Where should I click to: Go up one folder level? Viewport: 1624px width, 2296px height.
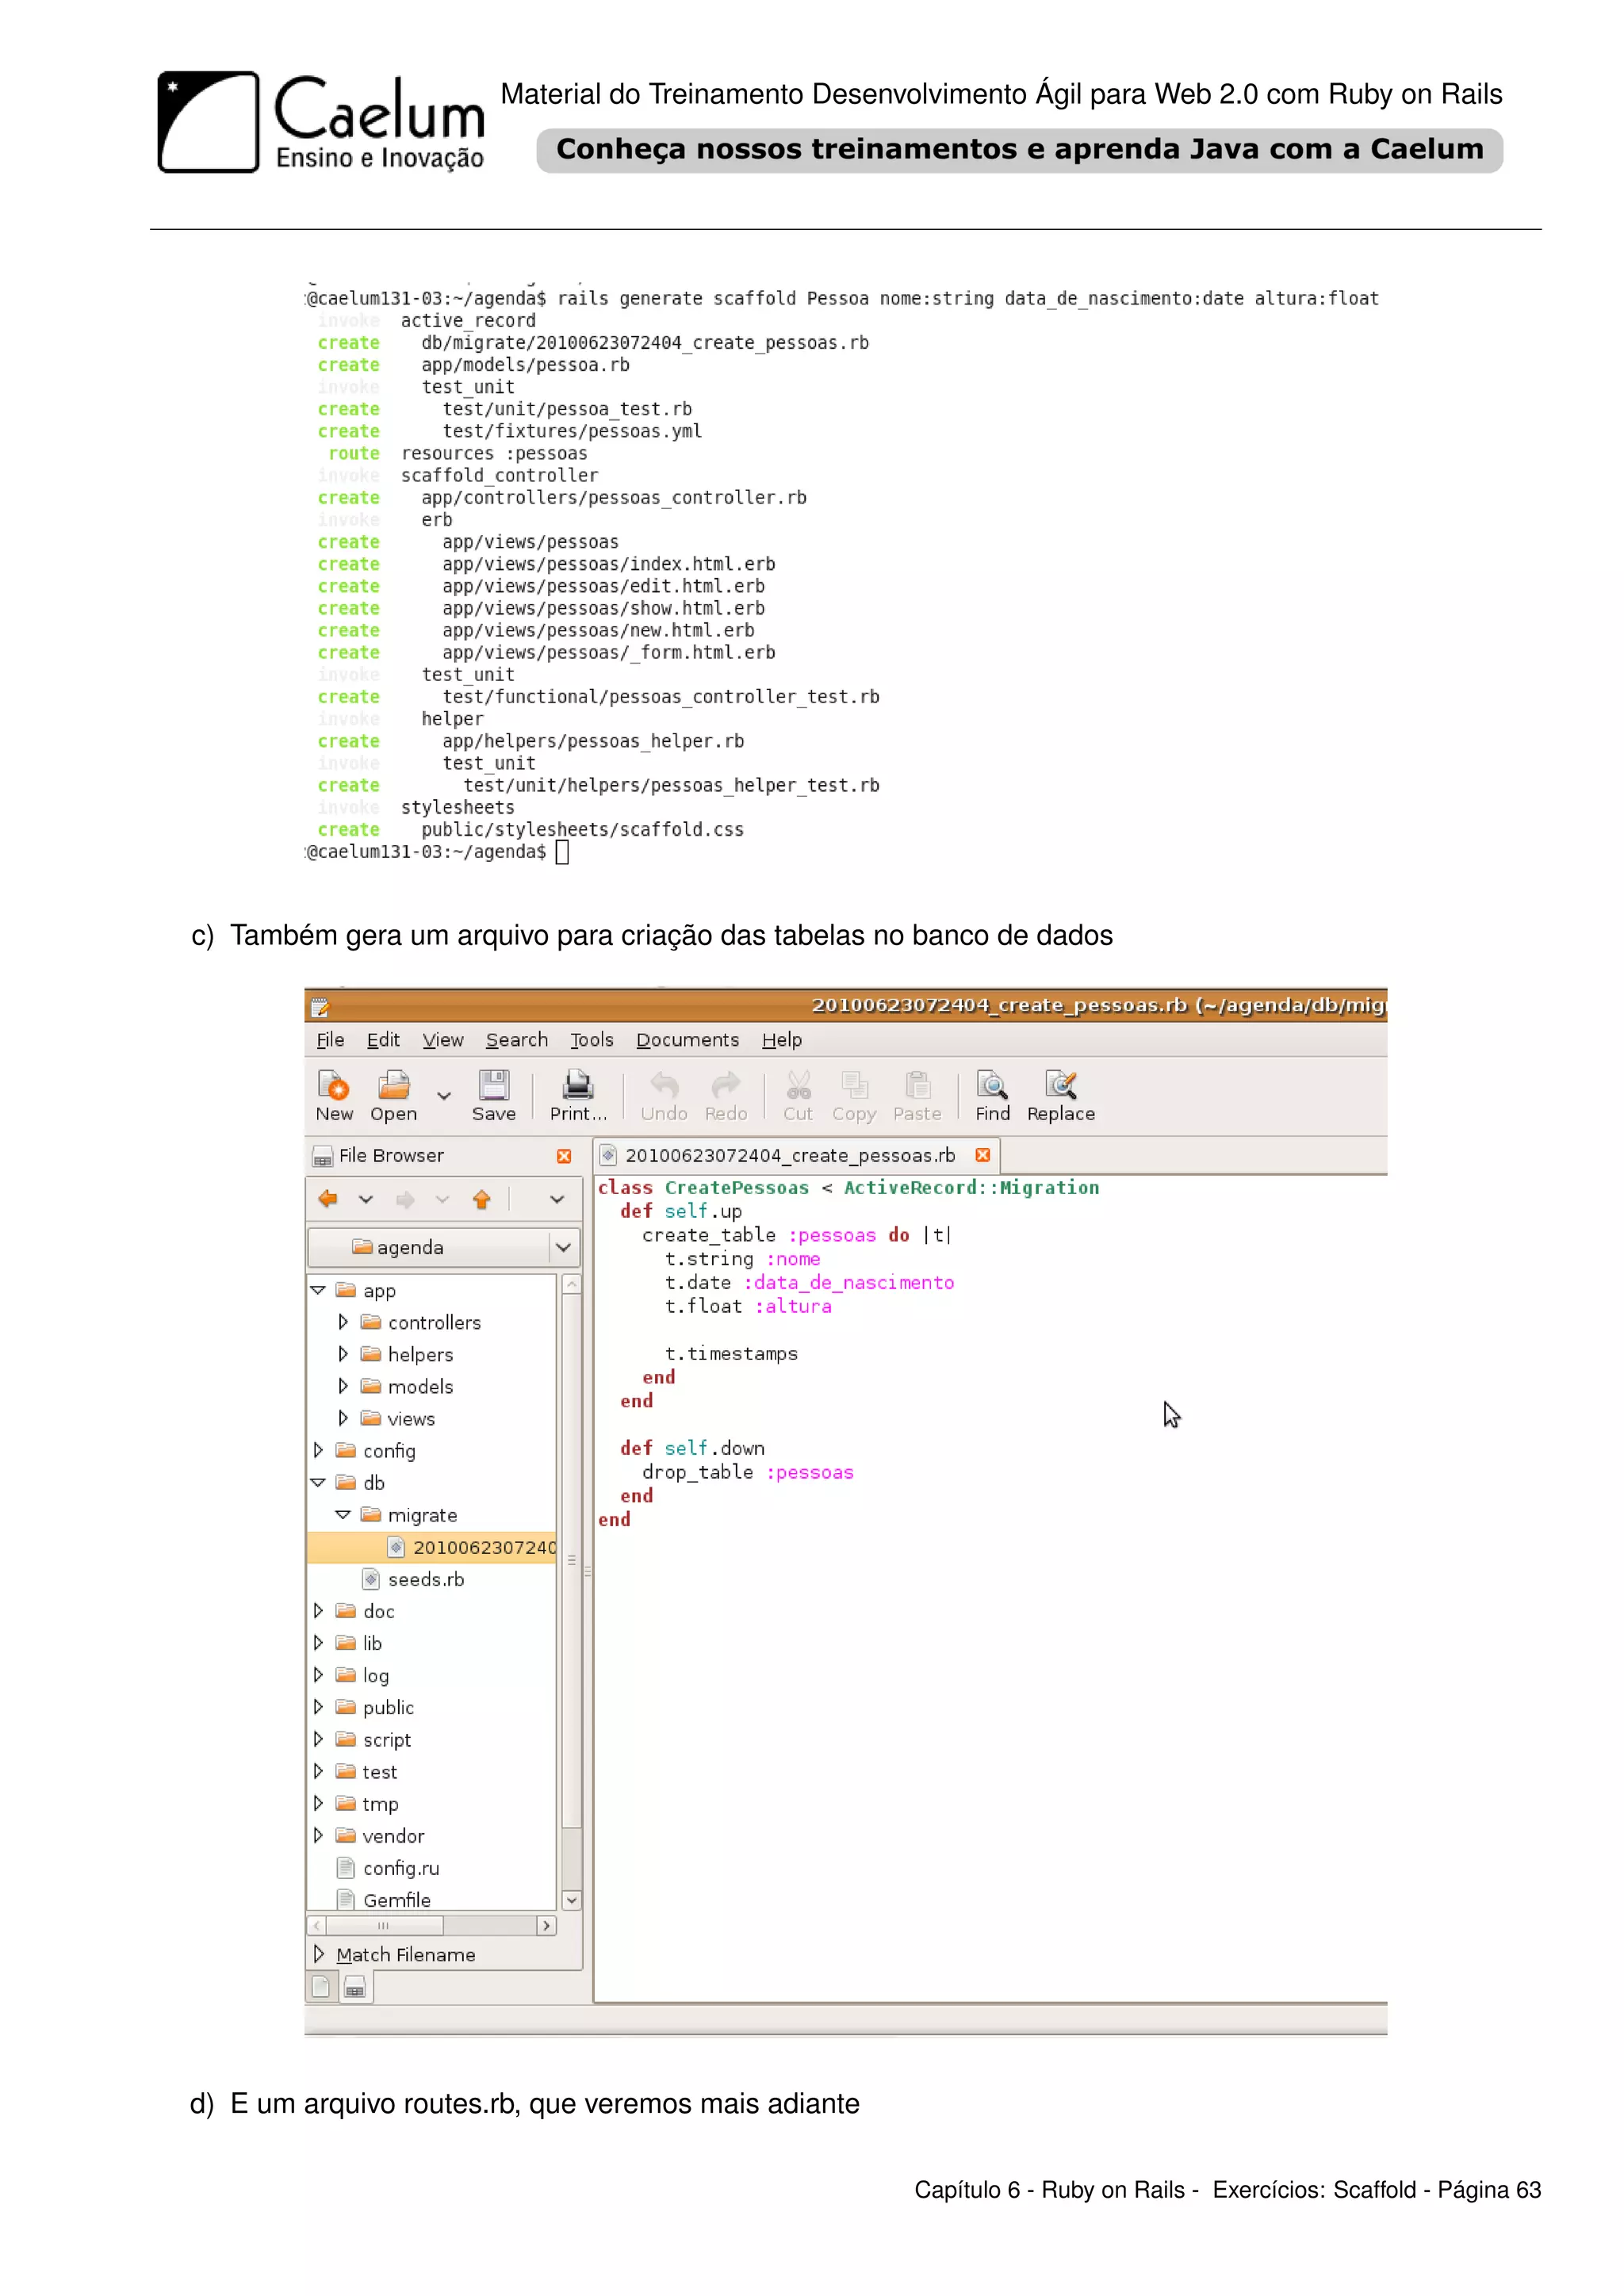pos(482,1199)
